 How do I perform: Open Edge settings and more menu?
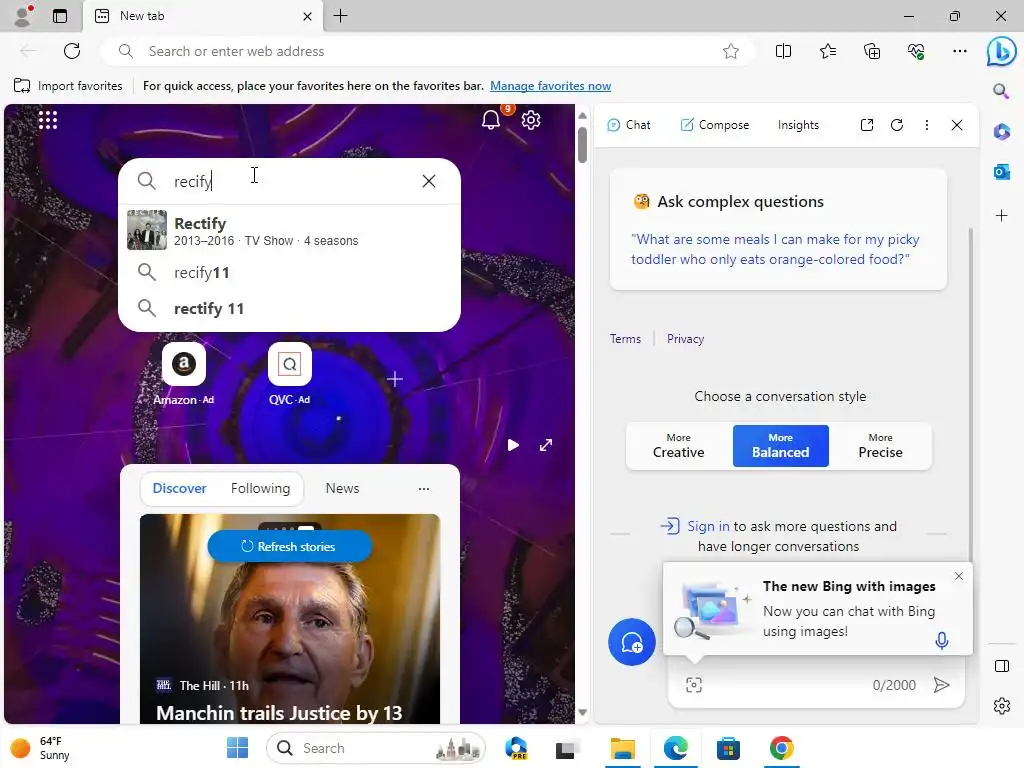959,52
